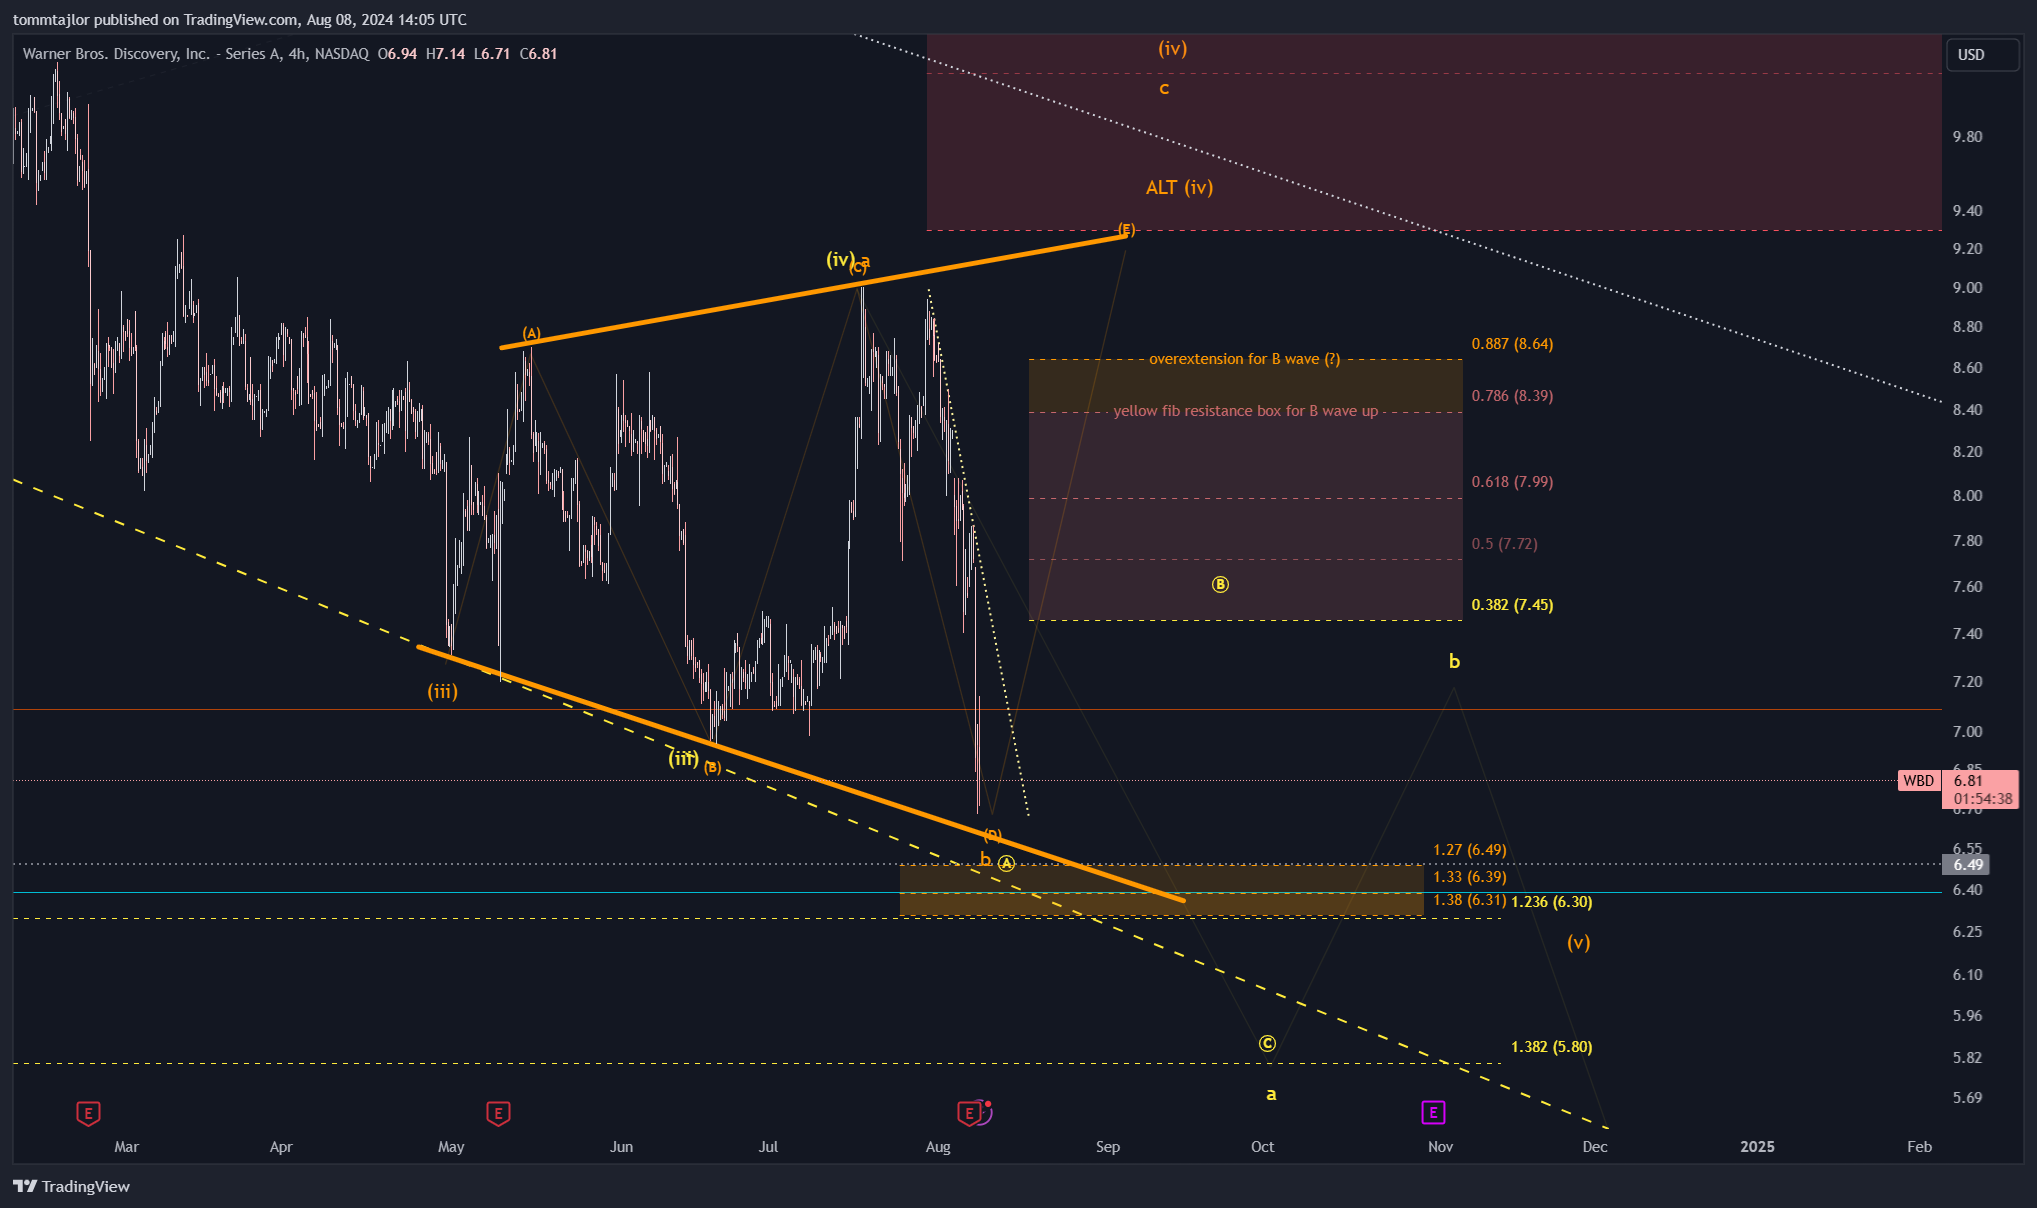Screen dimensions: 2037x1208
Task: Select the (E) triangle point label
Action: click(x=1126, y=229)
